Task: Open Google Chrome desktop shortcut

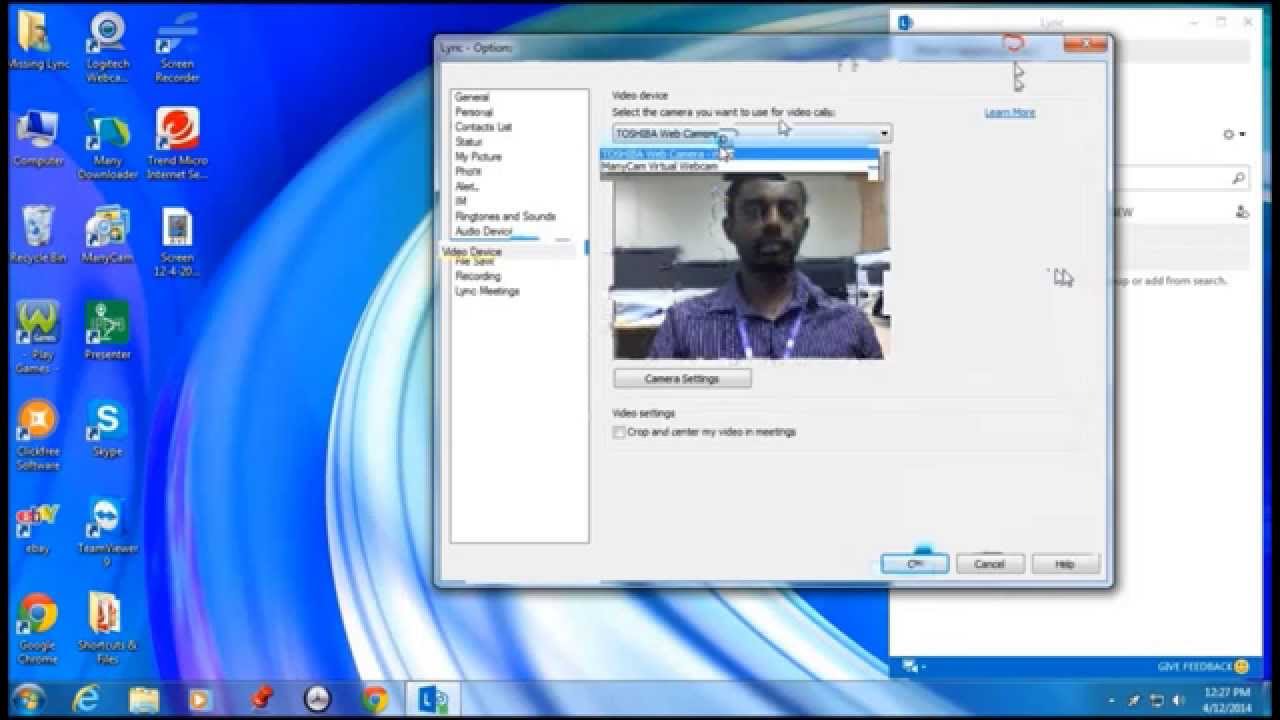Action: [x=38, y=630]
